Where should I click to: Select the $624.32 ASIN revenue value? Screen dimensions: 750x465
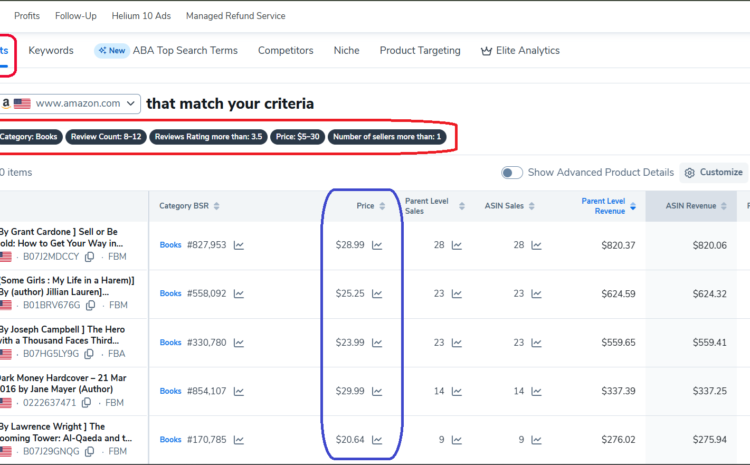(709, 294)
